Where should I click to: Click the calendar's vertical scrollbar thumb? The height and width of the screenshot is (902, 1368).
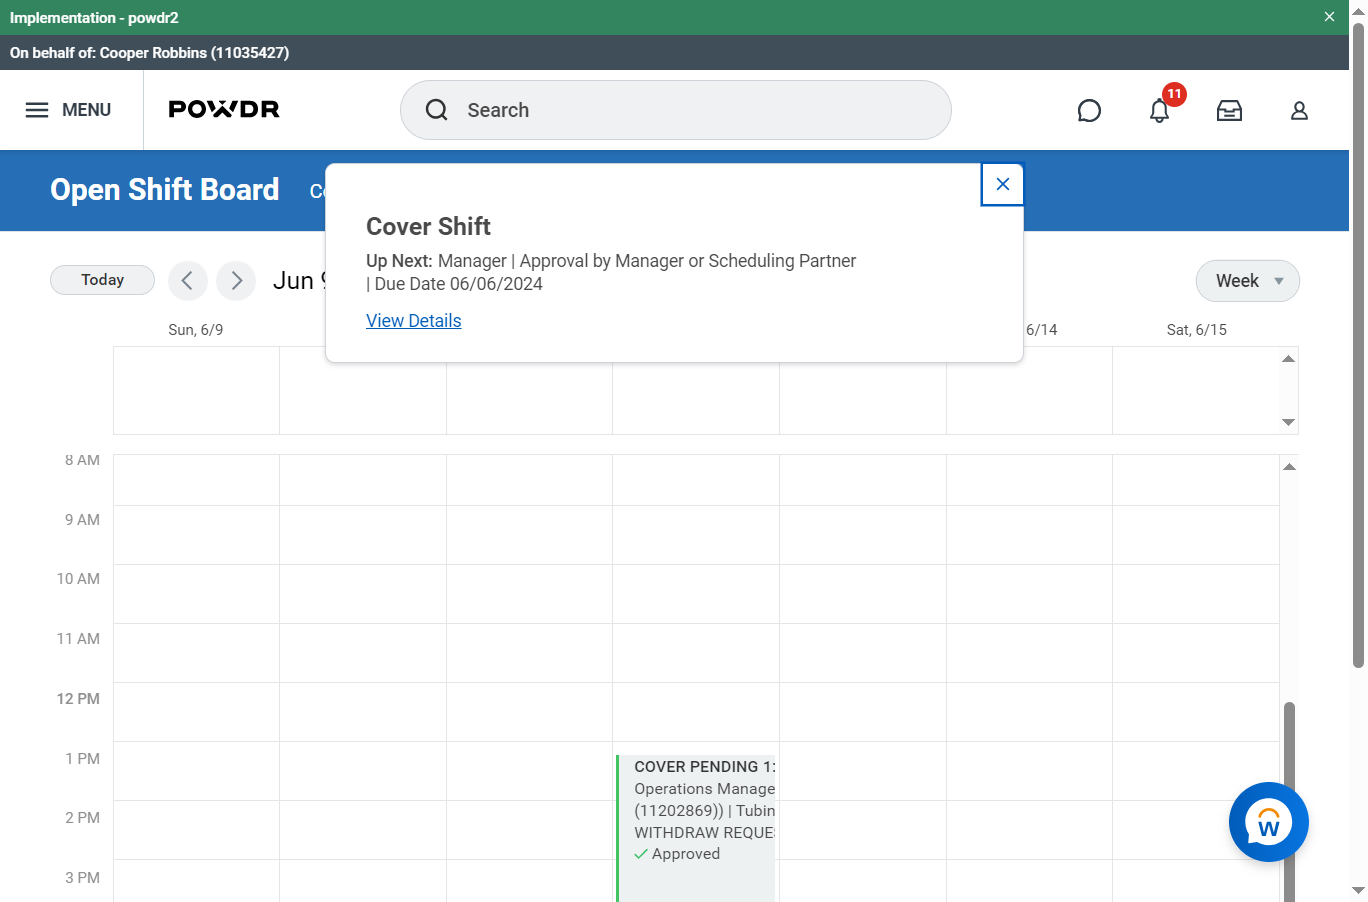coord(1289,800)
